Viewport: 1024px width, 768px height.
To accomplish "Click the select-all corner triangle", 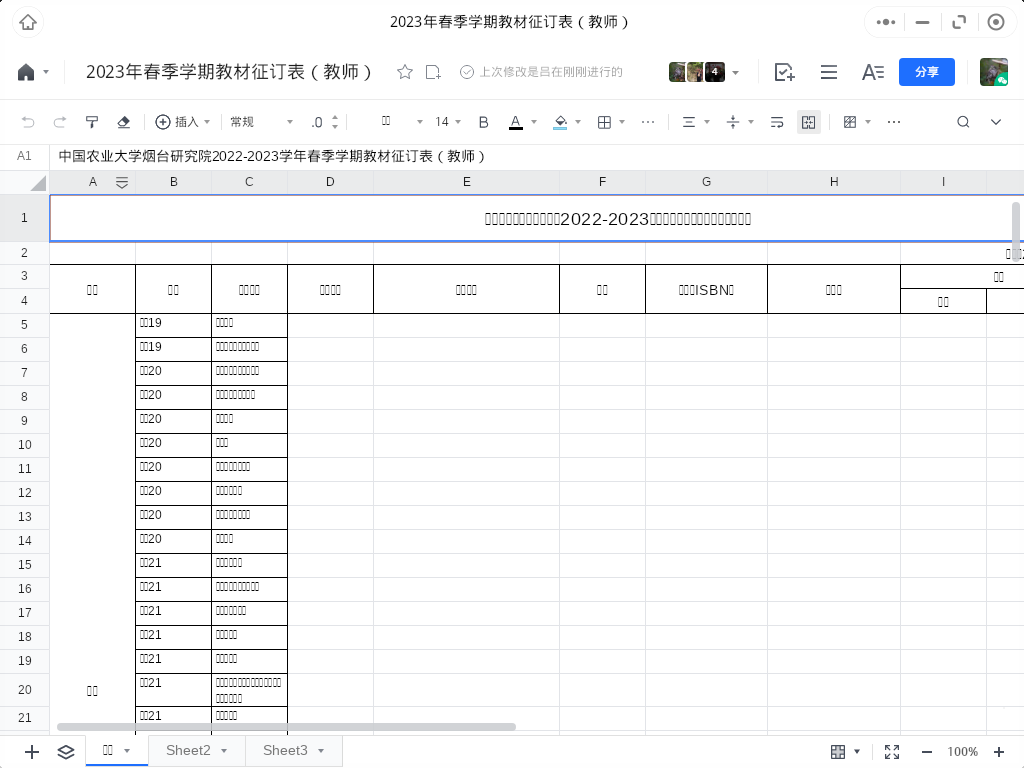I will [x=39, y=183].
